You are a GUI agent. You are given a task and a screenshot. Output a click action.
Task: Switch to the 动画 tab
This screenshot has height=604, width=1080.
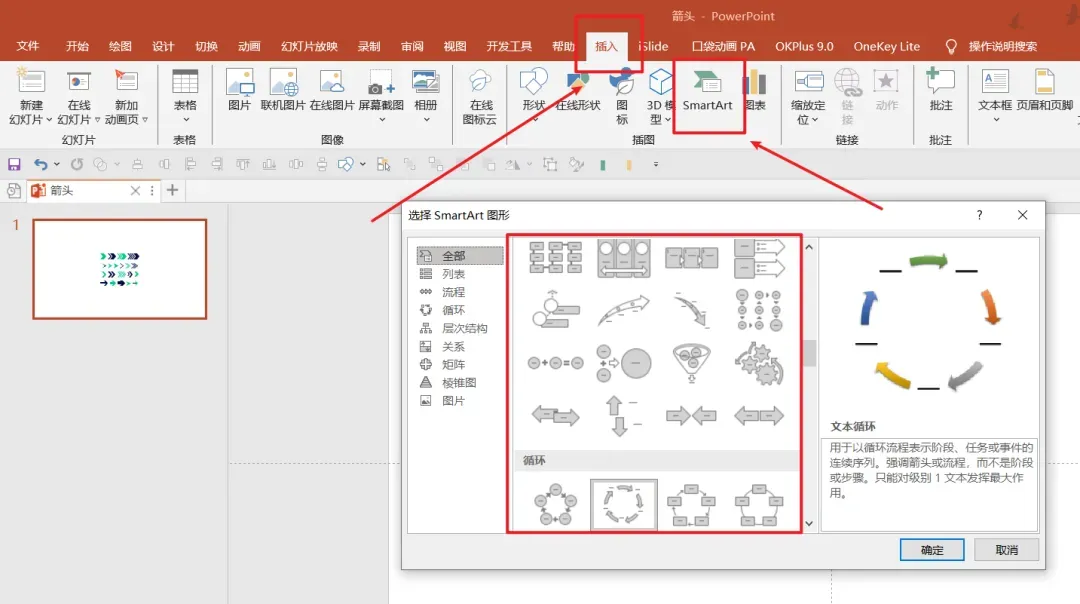pos(249,46)
